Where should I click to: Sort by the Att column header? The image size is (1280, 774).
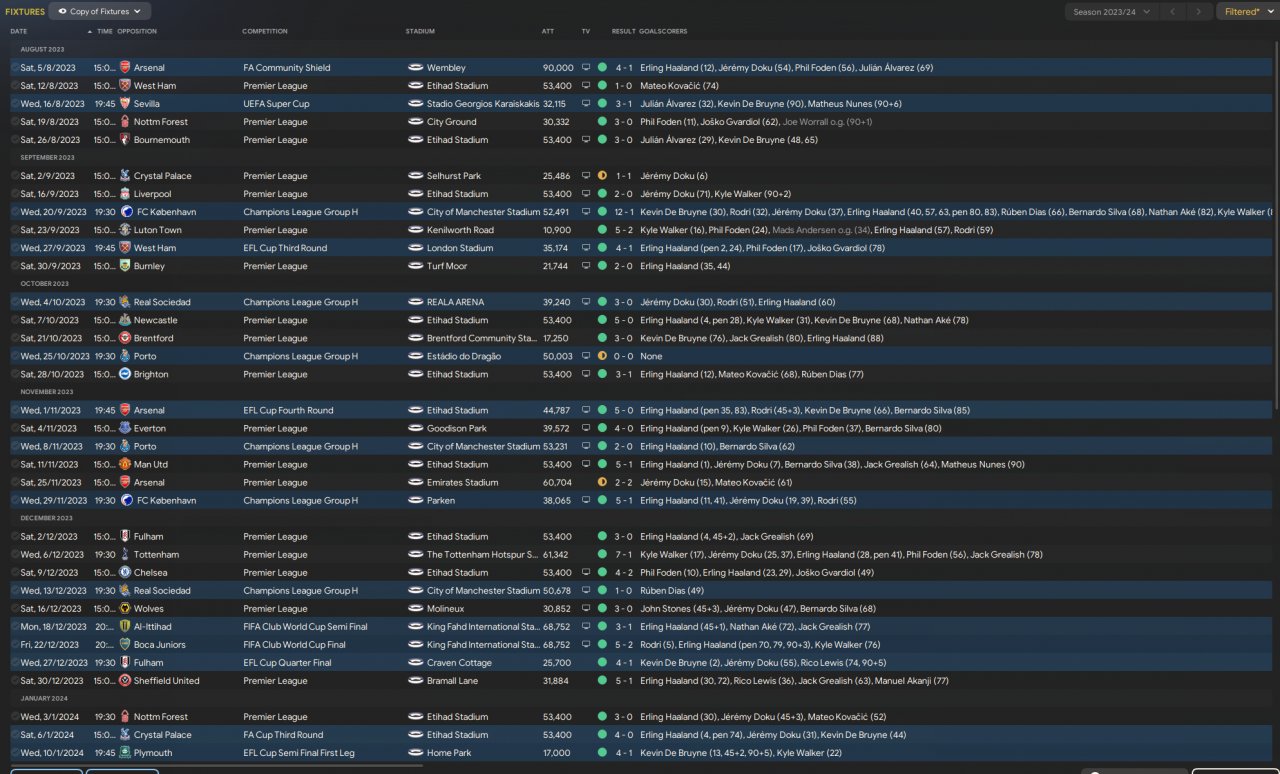(x=548, y=31)
